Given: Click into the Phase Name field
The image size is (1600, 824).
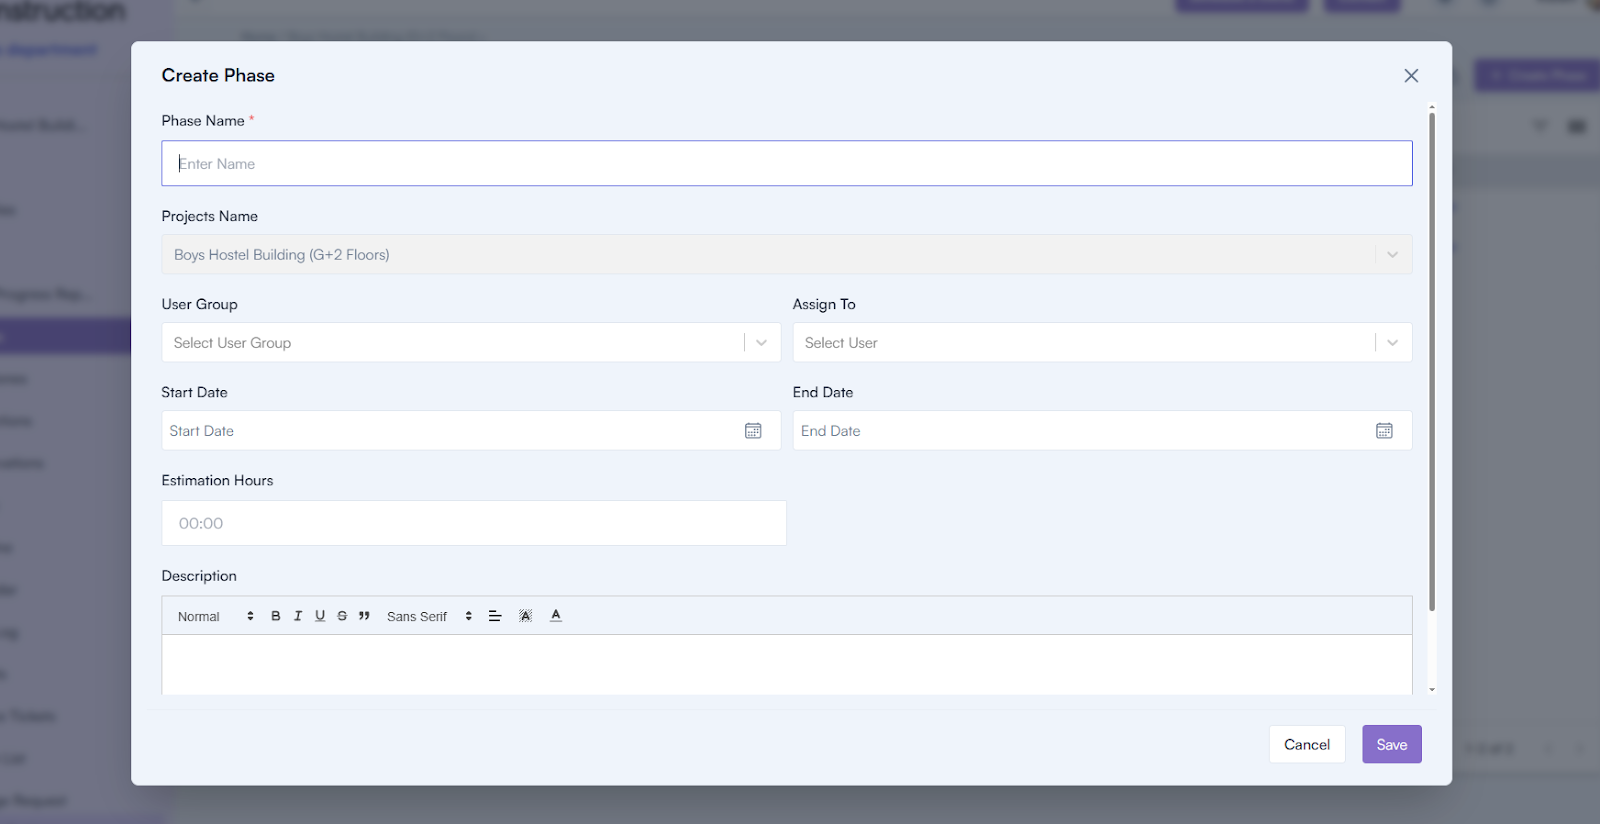Looking at the screenshot, I should tap(786, 164).
